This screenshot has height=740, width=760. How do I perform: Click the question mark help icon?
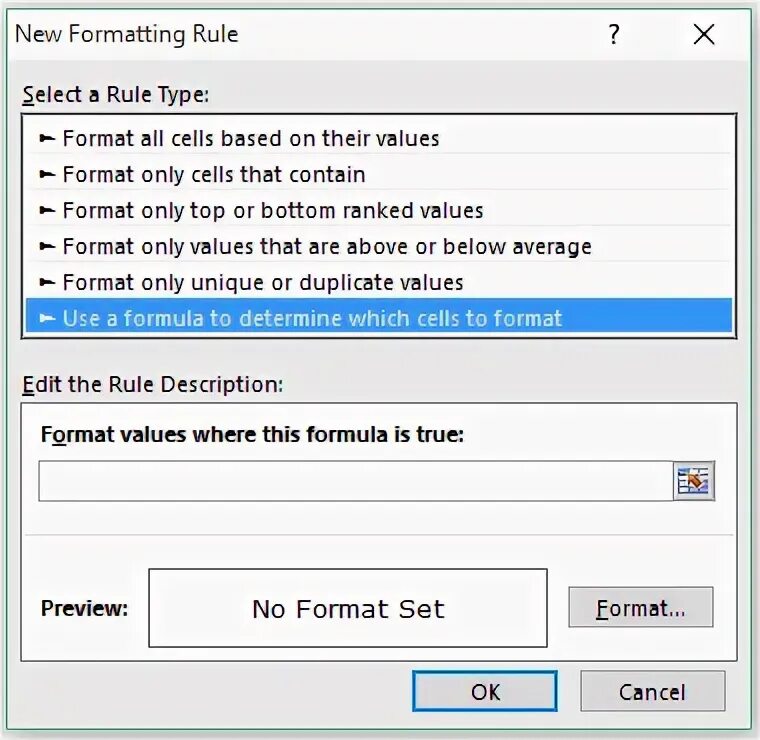614,34
